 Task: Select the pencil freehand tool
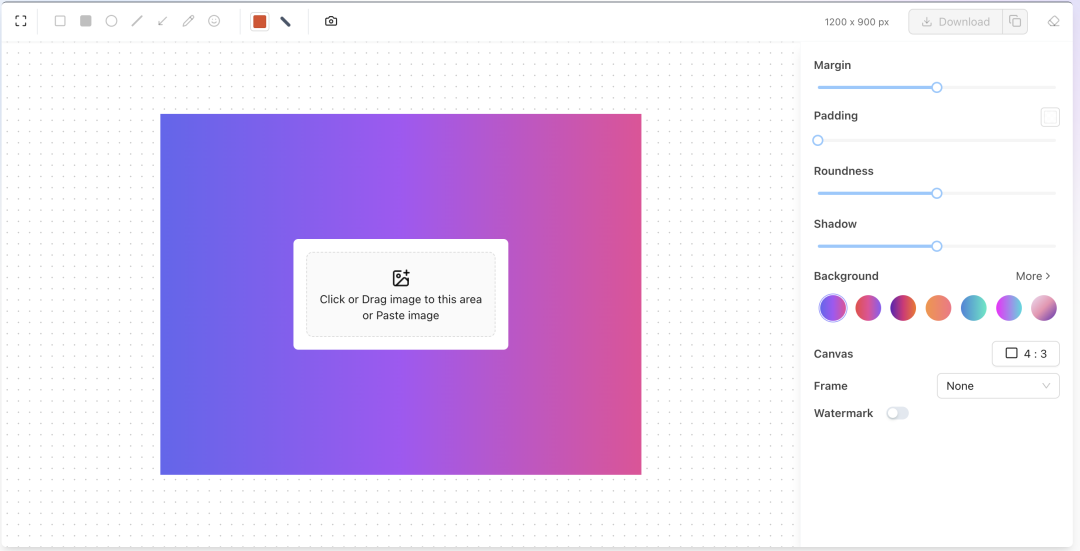tap(188, 21)
